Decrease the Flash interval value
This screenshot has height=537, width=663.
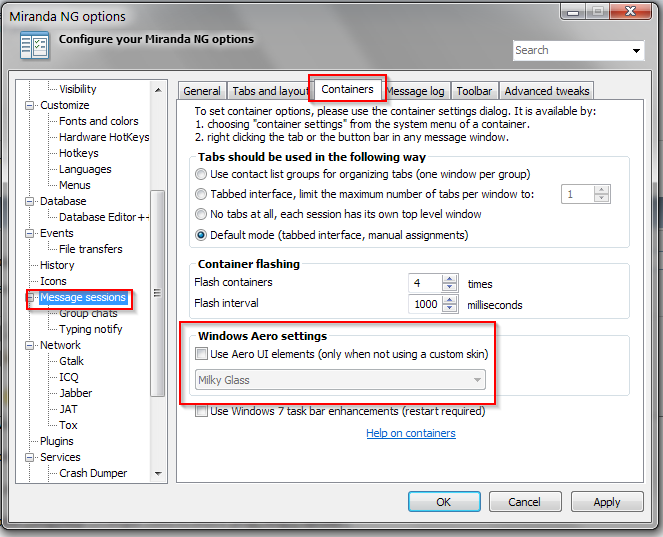(x=449, y=308)
